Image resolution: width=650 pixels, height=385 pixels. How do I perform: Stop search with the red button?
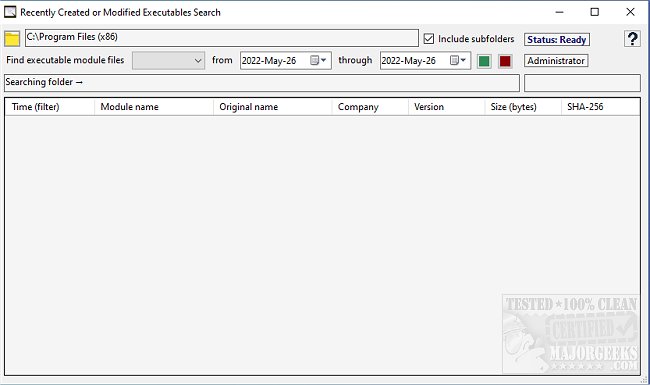click(x=505, y=61)
